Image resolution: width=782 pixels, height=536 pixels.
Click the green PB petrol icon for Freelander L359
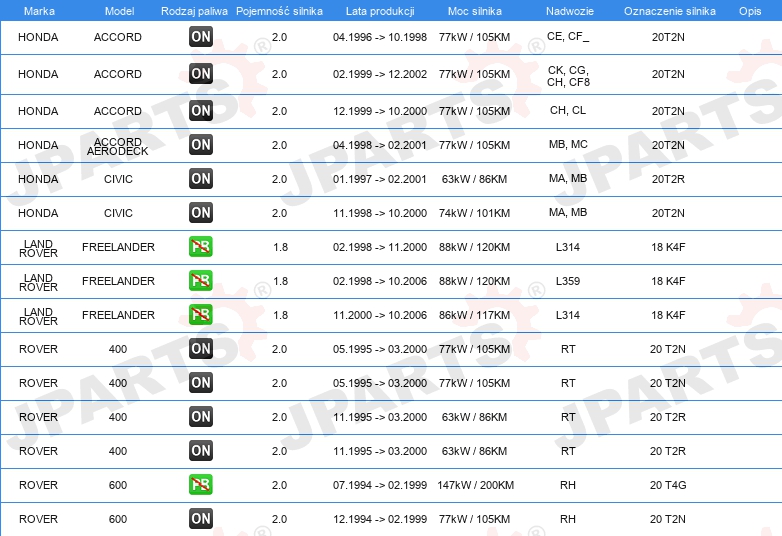[201, 280]
